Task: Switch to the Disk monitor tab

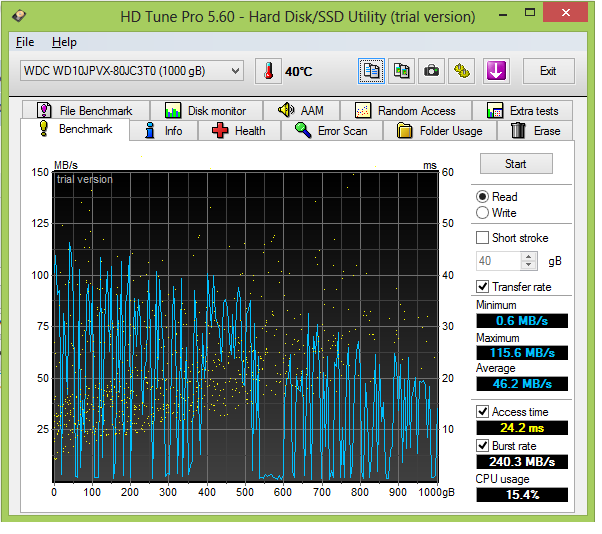Action: tap(205, 111)
